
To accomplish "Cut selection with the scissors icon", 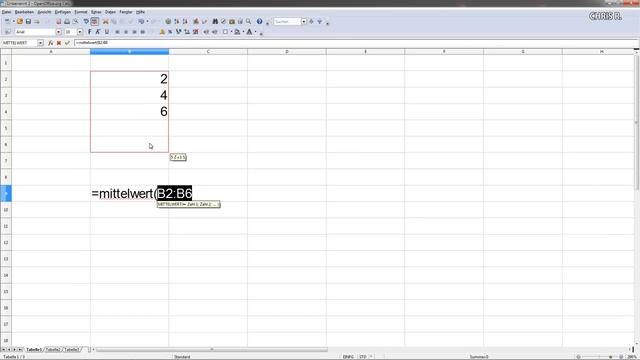I will click(105, 21).
